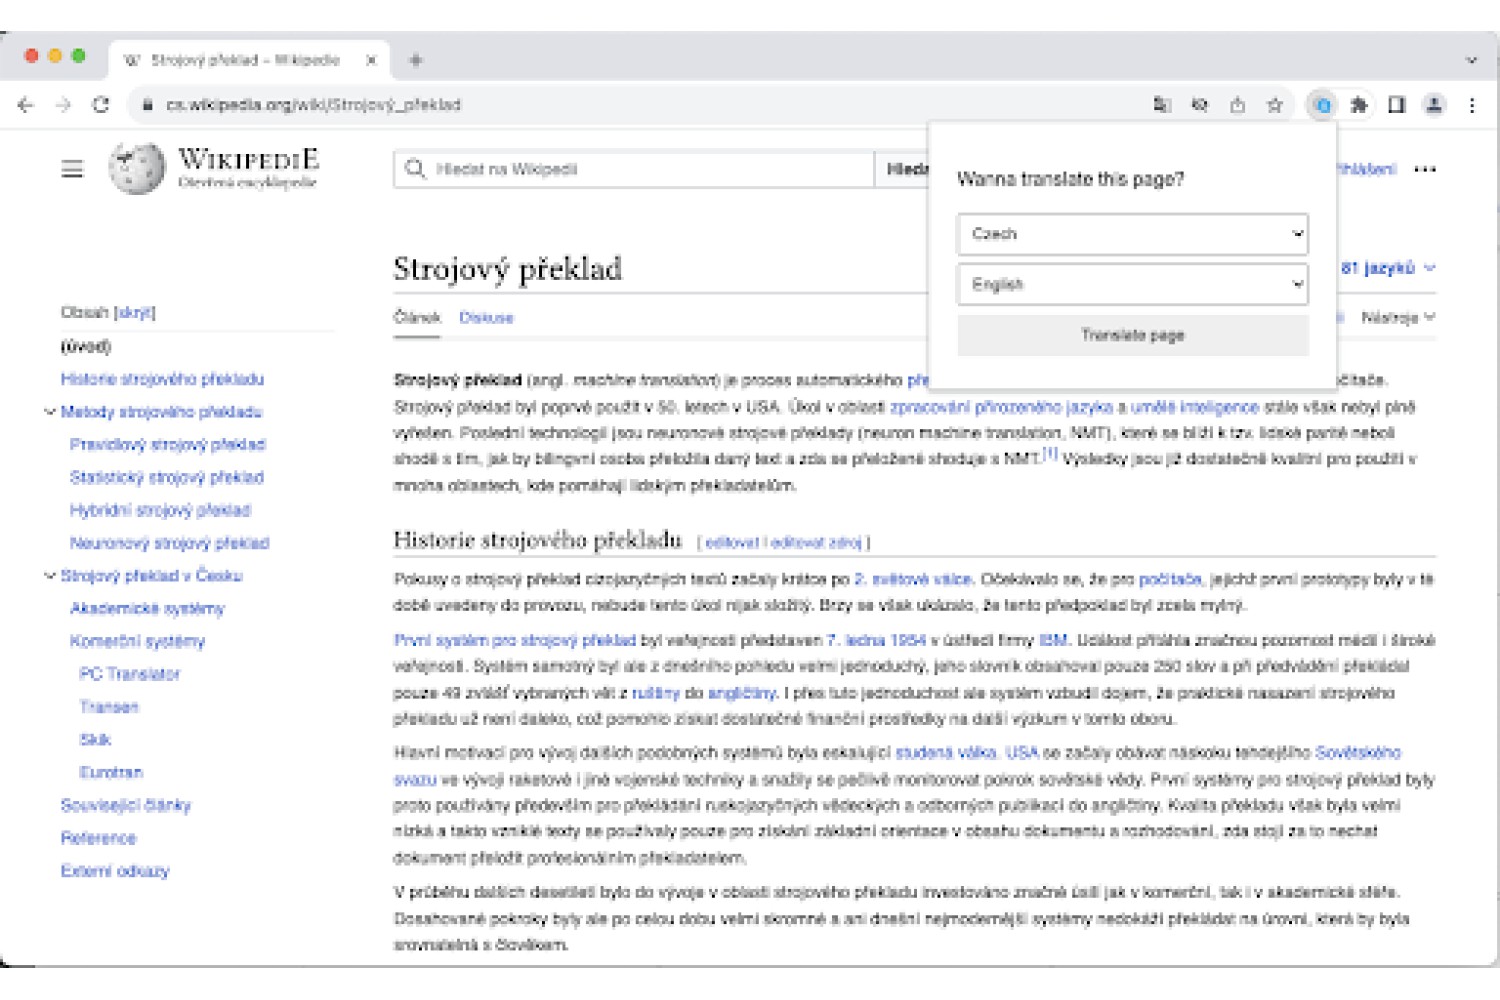
Task: Click the tab search chevron in the tab strip
Action: [x=1471, y=60]
